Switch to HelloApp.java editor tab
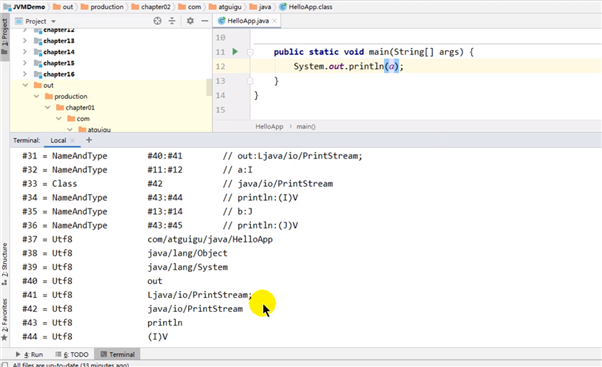This screenshot has width=602, height=367. pyautogui.click(x=248, y=21)
